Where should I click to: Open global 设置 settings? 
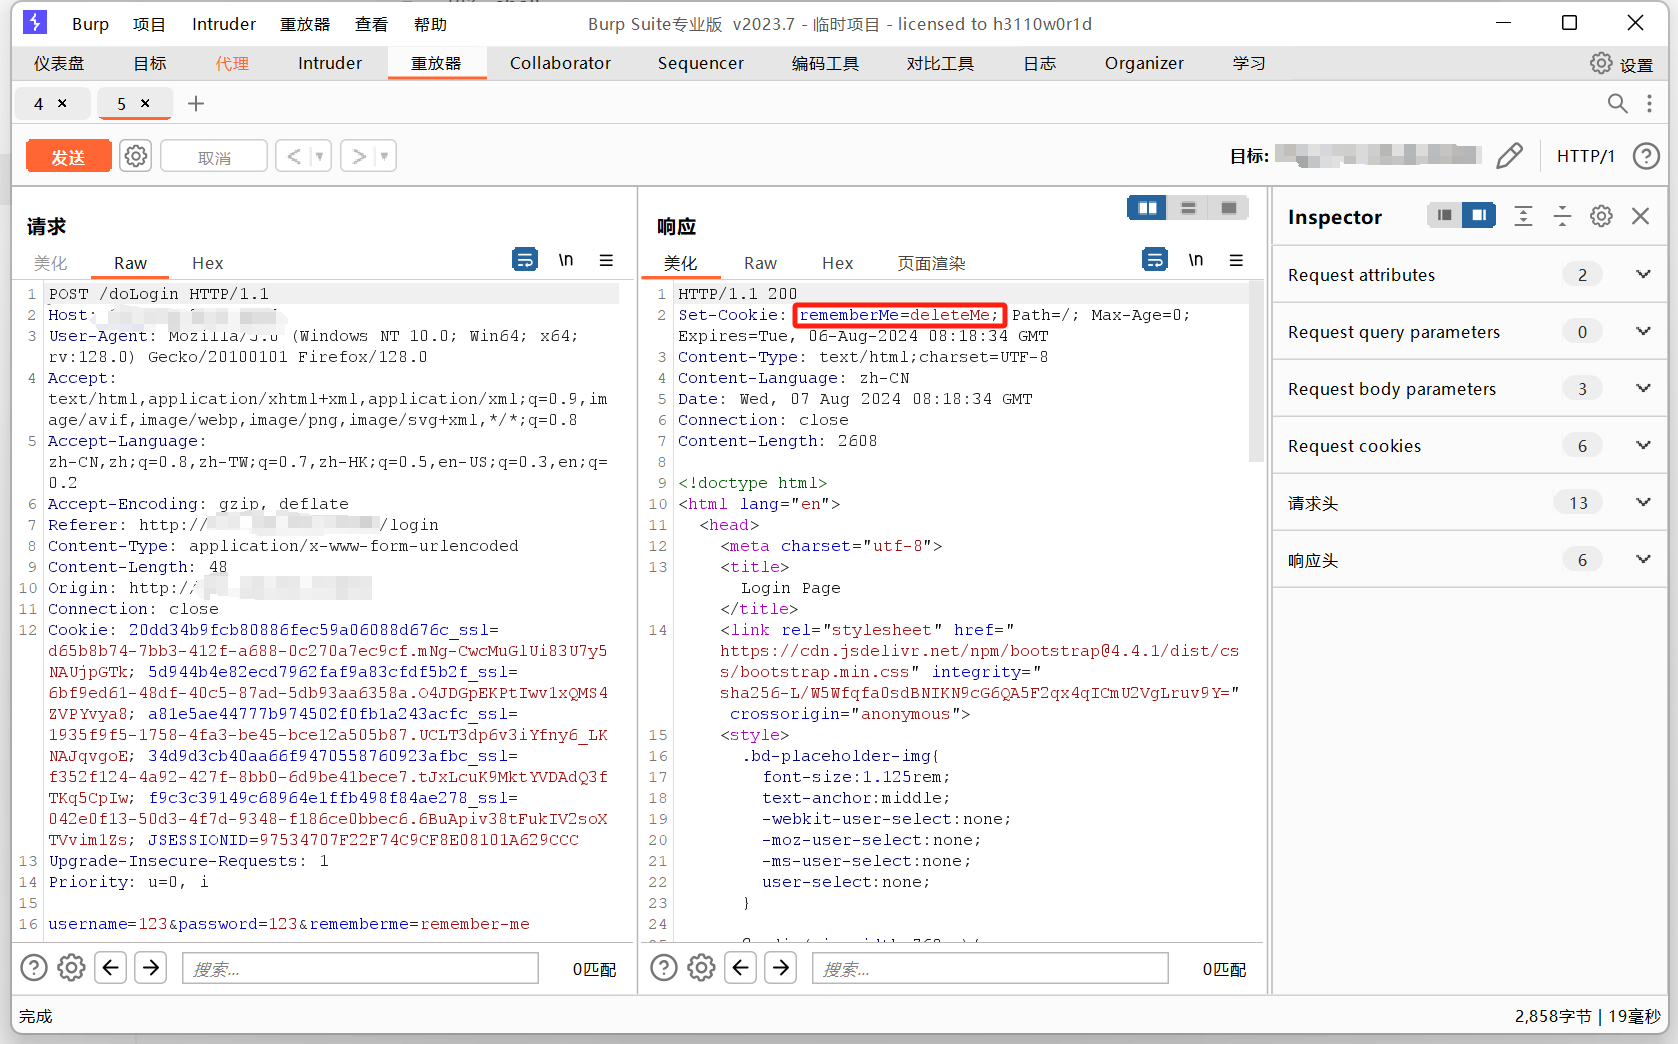click(x=1621, y=64)
